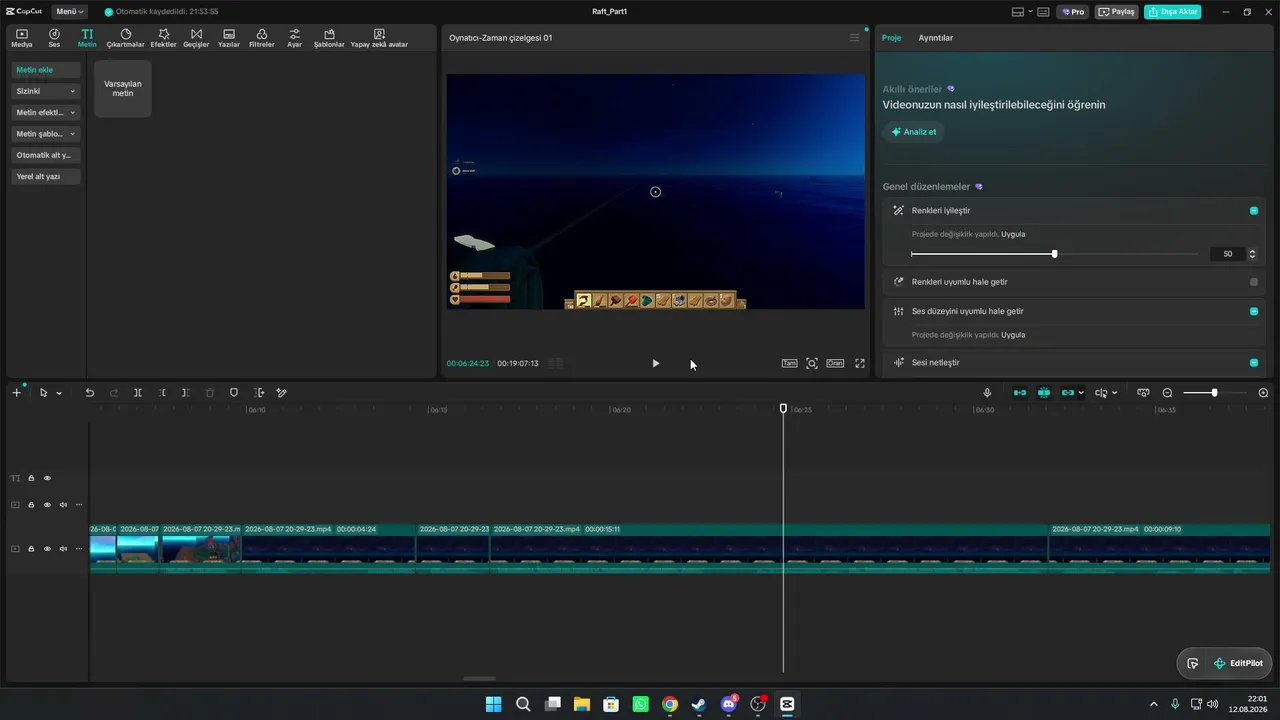This screenshot has height=720, width=1280.
Task: Toggle timeline auto snapping
Action: [1044, 393]
